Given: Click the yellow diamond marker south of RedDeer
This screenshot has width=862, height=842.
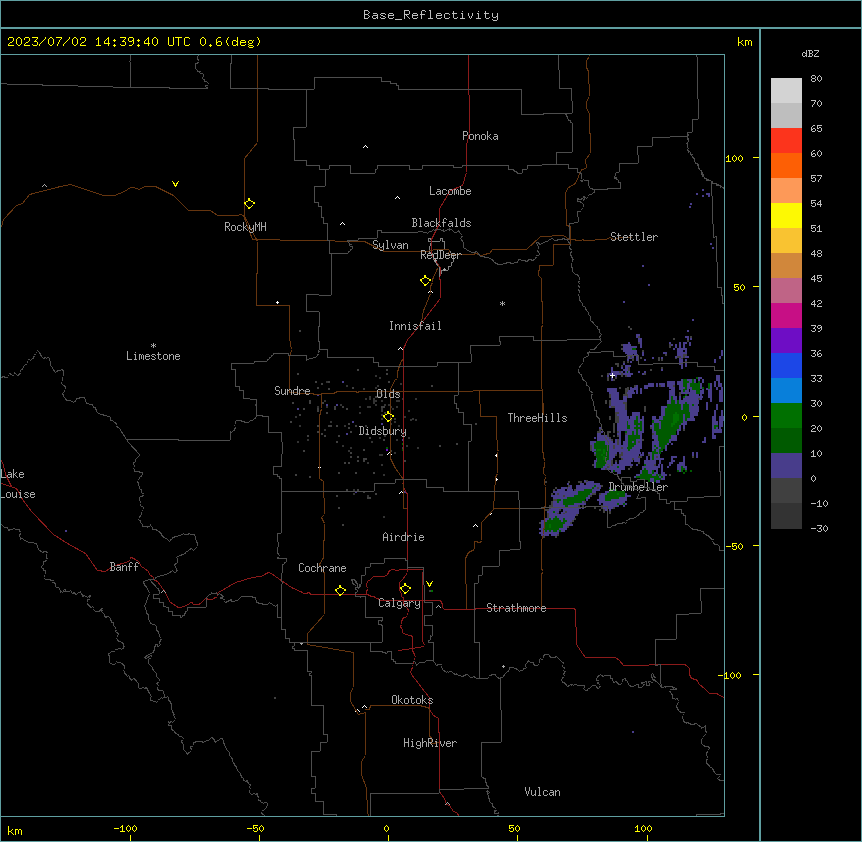Looking at the screenshot, I should click(x=425, y=281).
